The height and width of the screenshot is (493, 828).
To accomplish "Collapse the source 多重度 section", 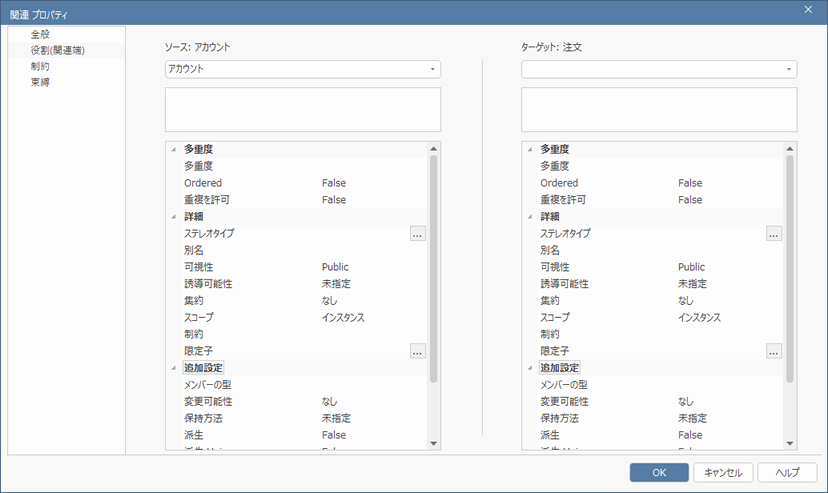I will click(x=173, y=149).
